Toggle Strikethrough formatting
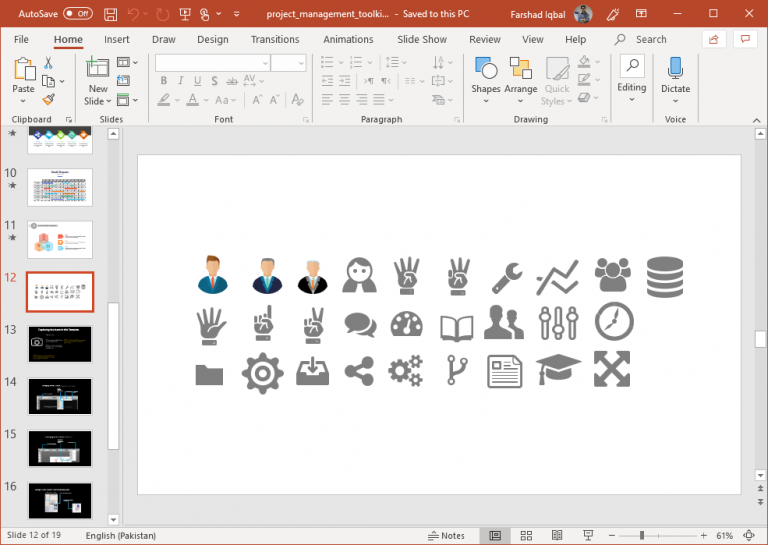The image size is (768, 545). click(x=232, y=81)
